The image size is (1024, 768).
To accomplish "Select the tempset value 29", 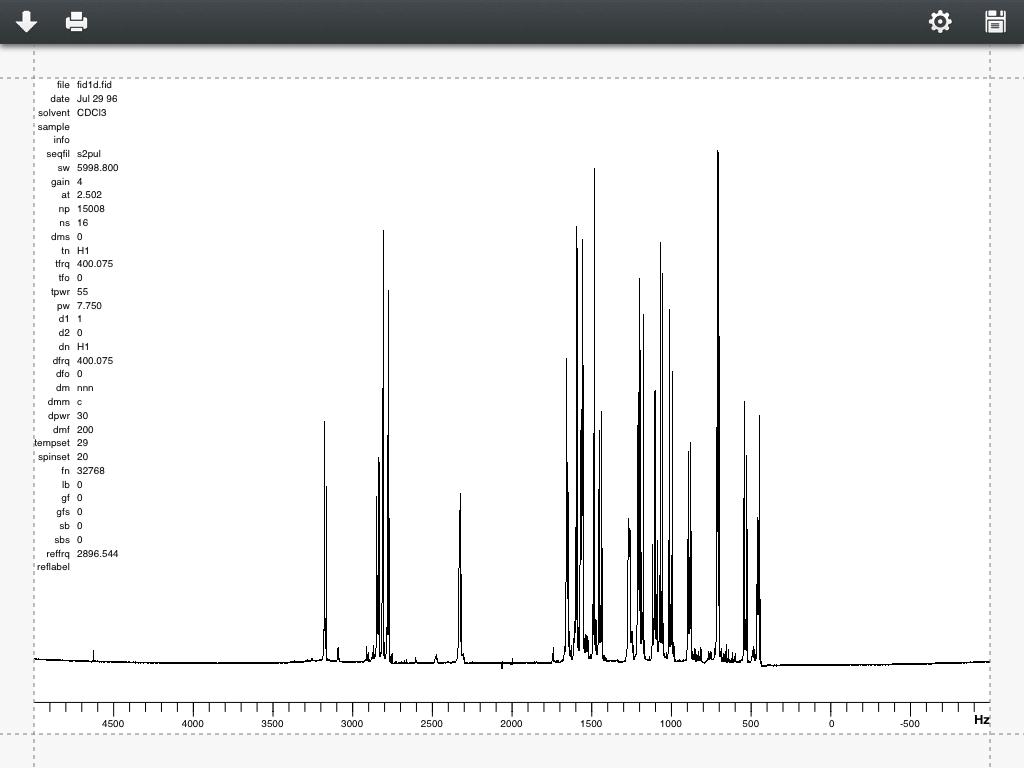I will (x=82, y=443).
